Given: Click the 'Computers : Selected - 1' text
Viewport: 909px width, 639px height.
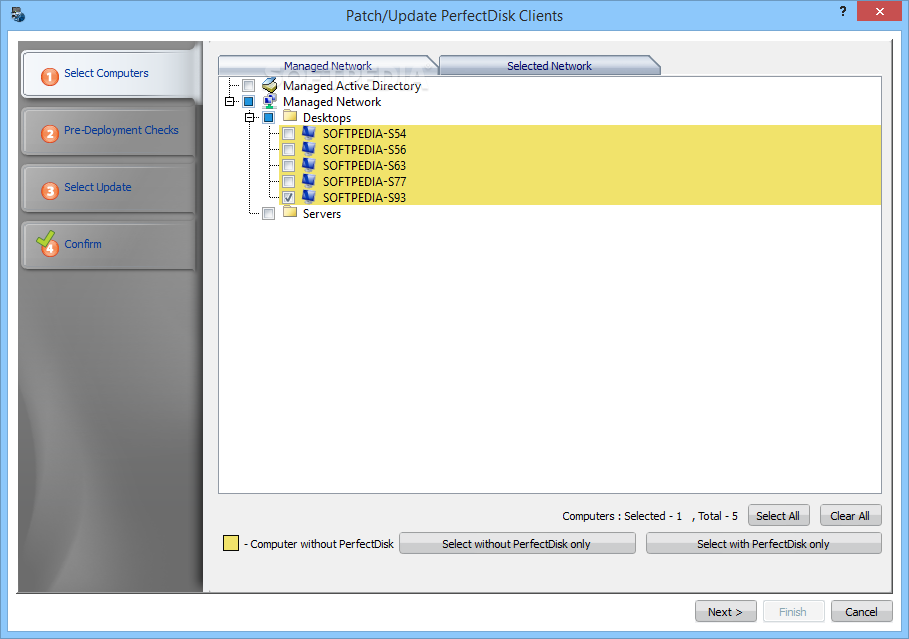Looking at the screenshot, I should (622, 516).
